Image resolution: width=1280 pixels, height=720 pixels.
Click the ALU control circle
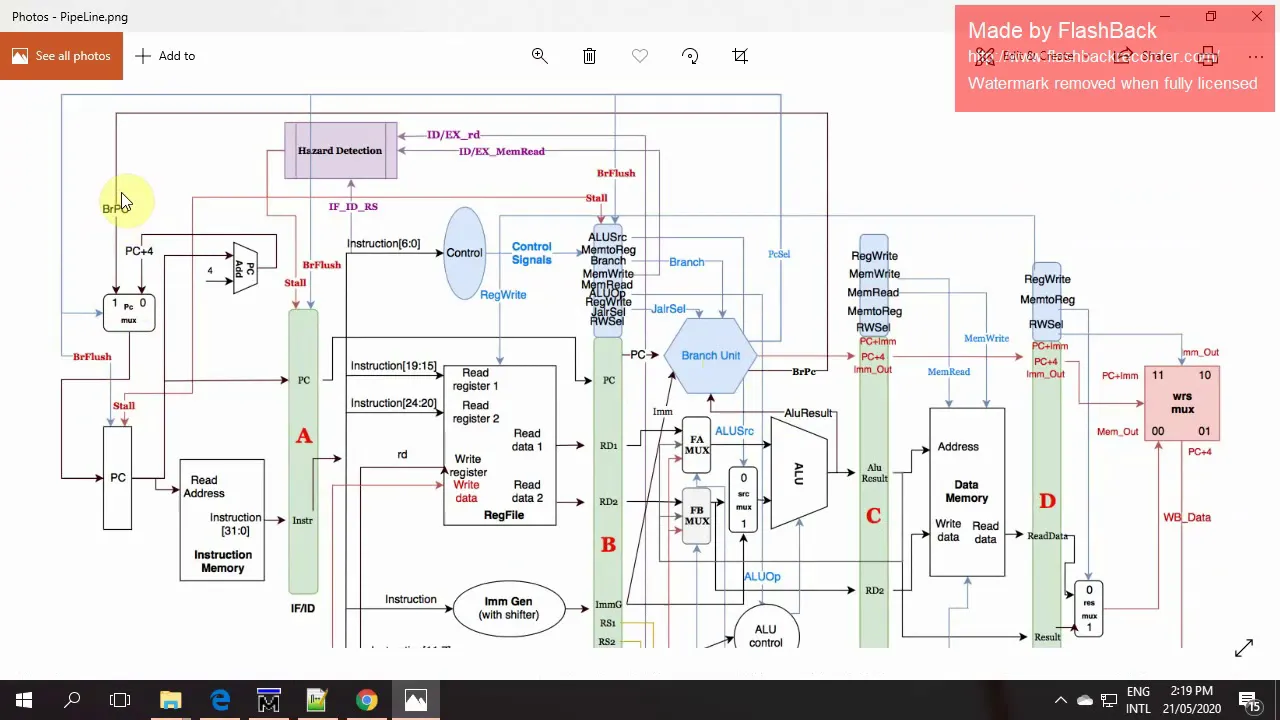pyautogui.click(x=765, y=630)
